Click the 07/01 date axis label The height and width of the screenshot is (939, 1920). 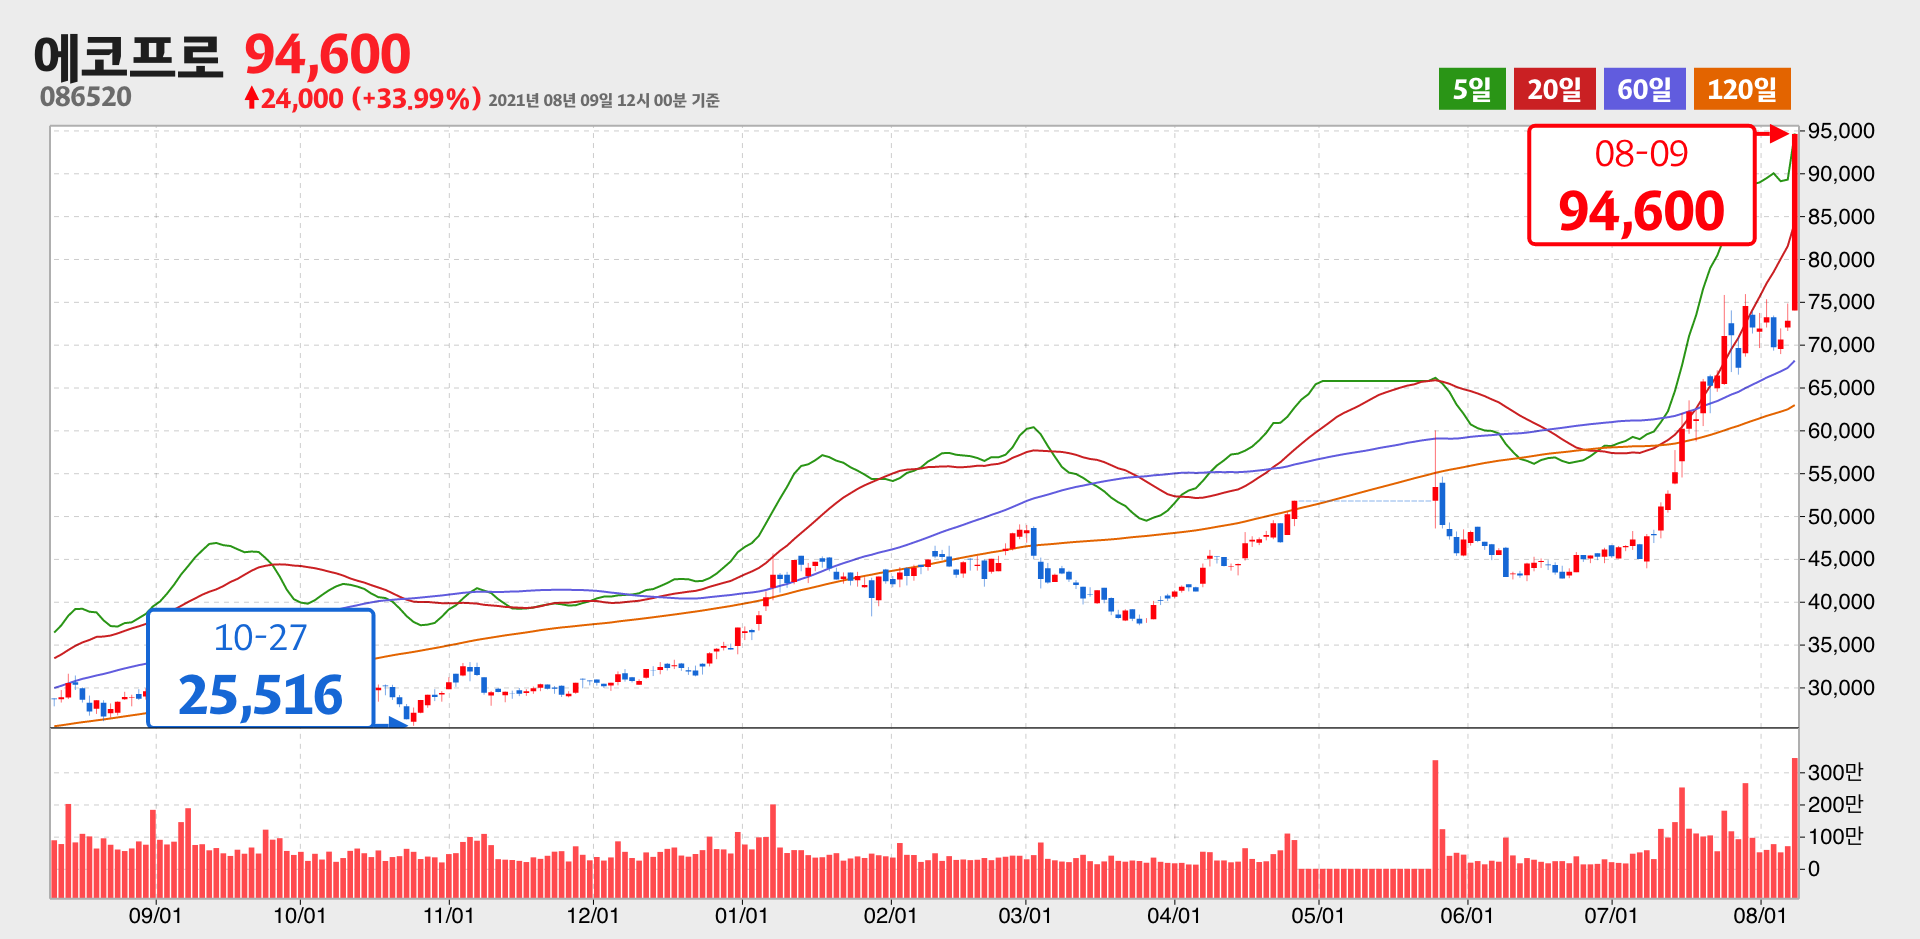[1611, 915]
